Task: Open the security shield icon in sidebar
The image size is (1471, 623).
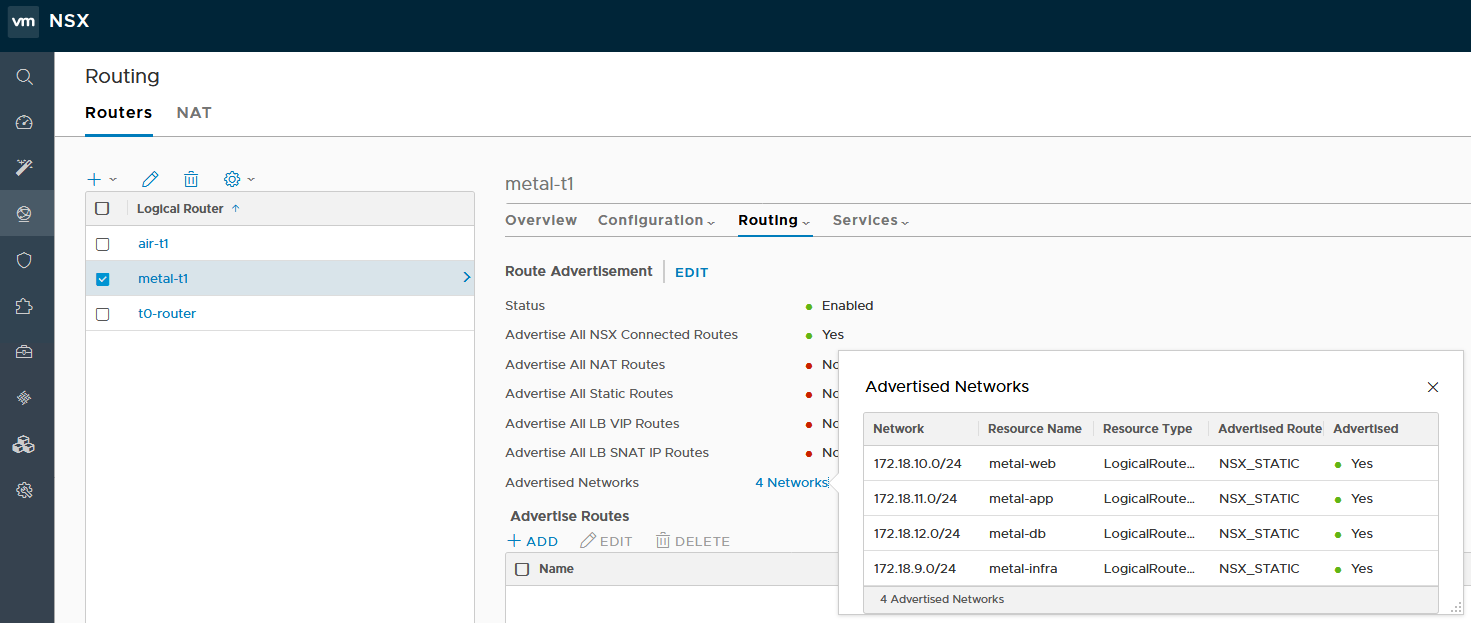Action: pos(25,260)
